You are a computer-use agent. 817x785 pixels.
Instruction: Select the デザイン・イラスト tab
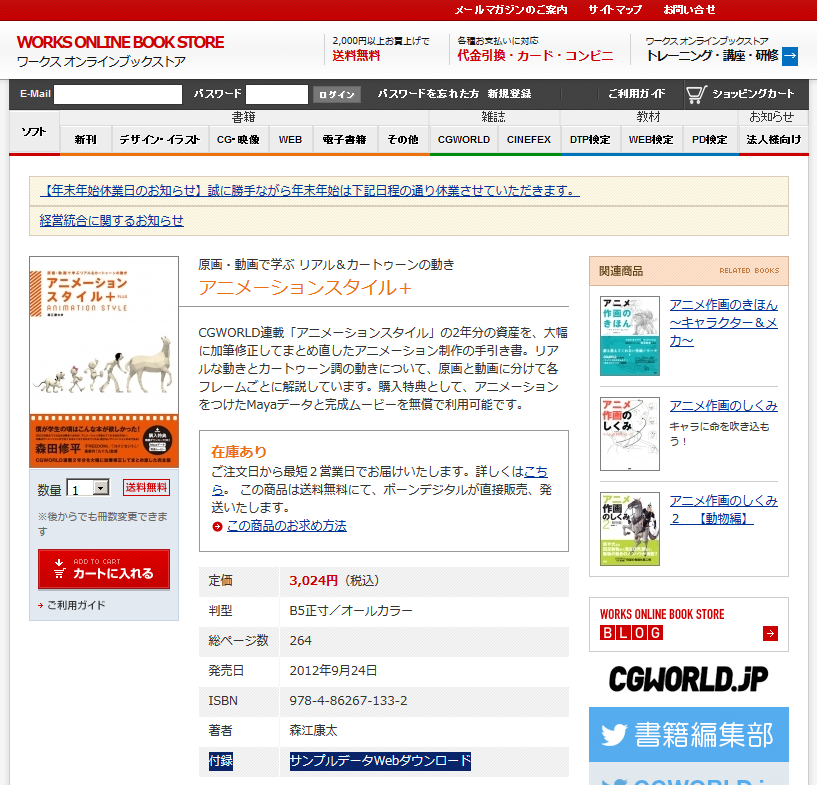tap(160, 140)
